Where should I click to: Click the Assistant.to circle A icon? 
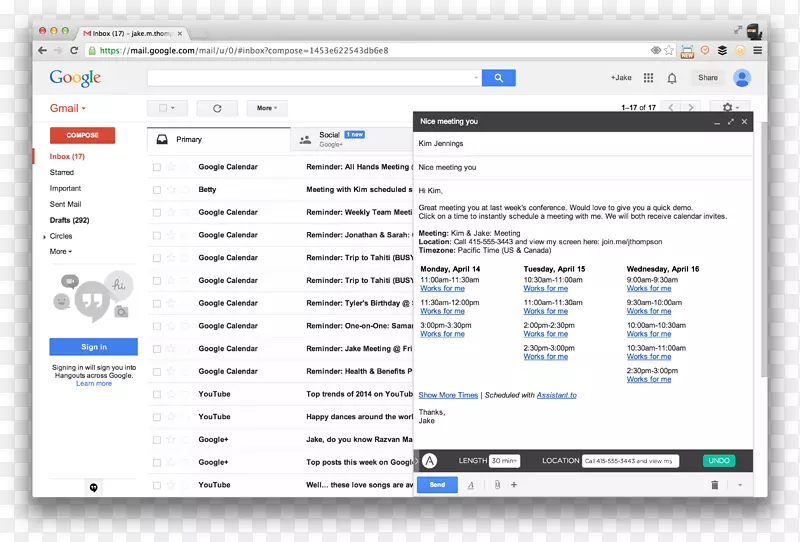(430, 461)
